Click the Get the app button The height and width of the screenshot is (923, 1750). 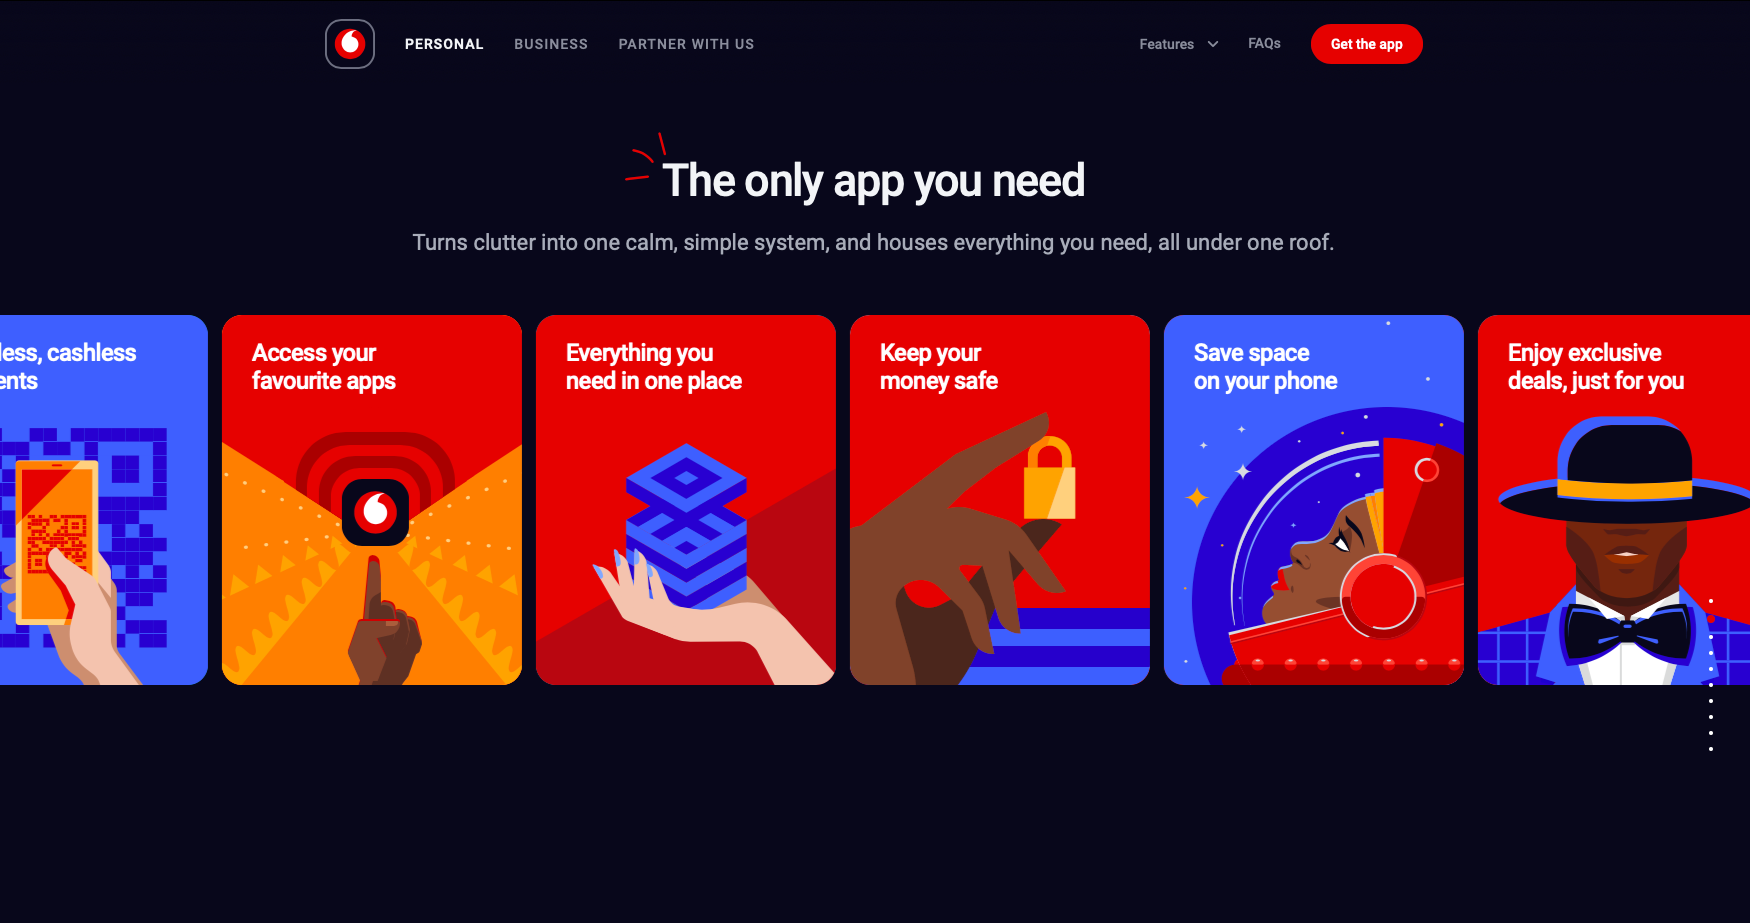coord(1366,44)
